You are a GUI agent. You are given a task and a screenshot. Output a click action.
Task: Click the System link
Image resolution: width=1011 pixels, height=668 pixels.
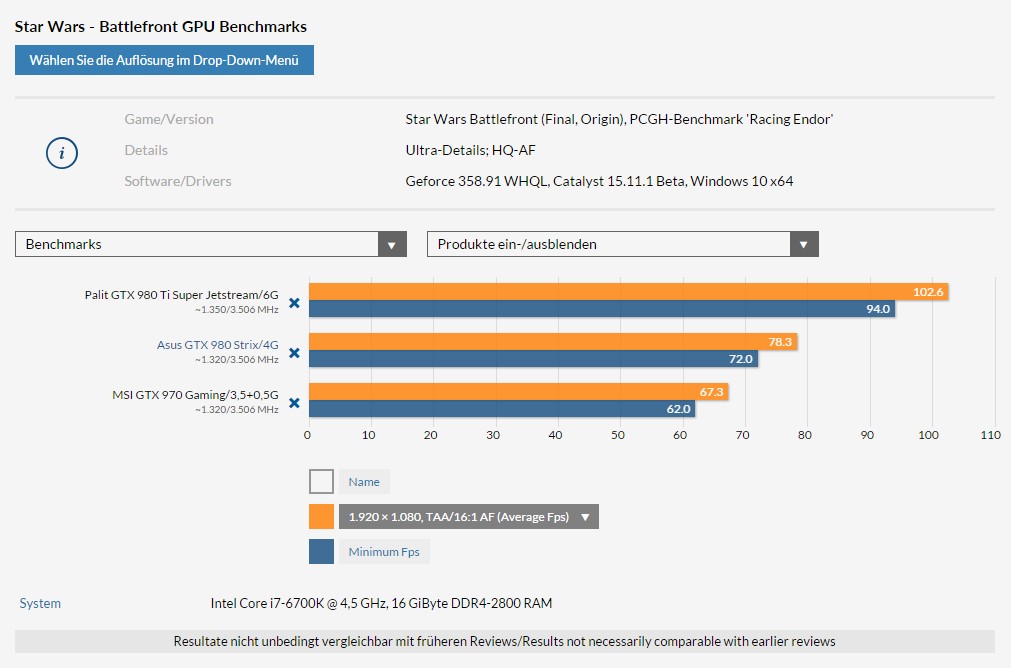[40, 603]
